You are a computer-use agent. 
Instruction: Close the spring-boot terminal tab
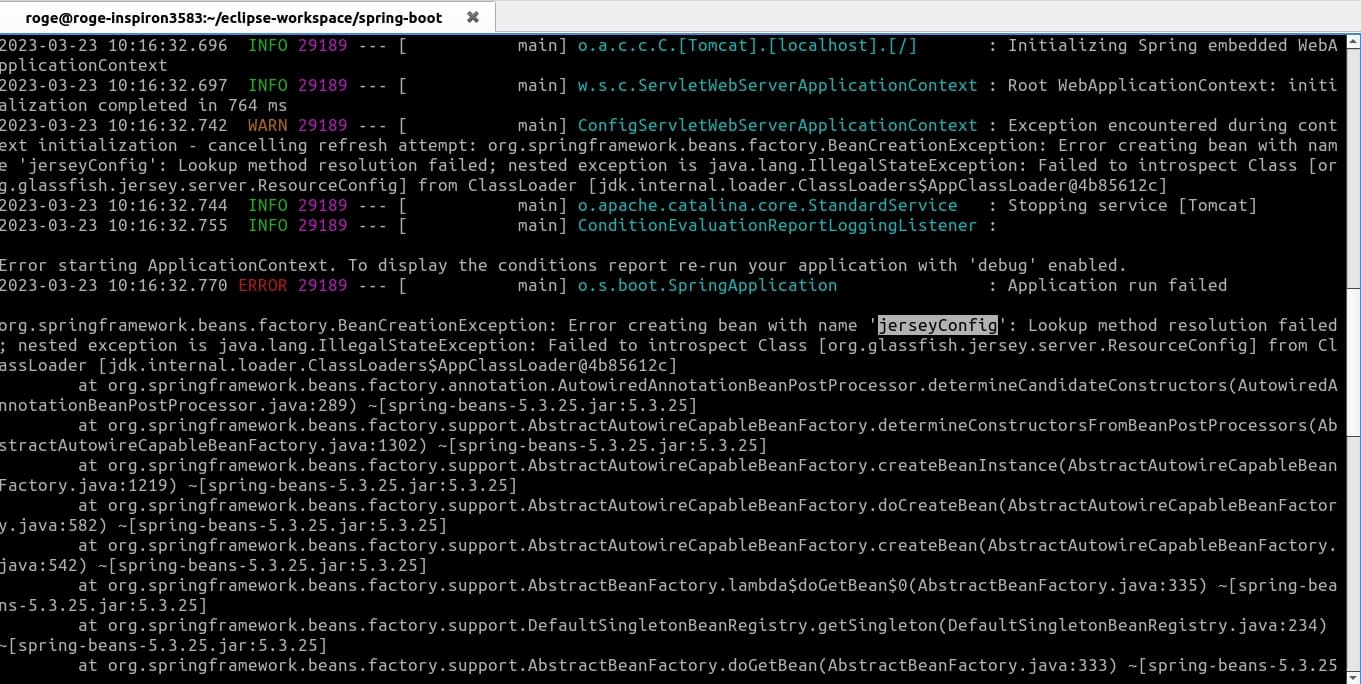click(x=473, y=17)
